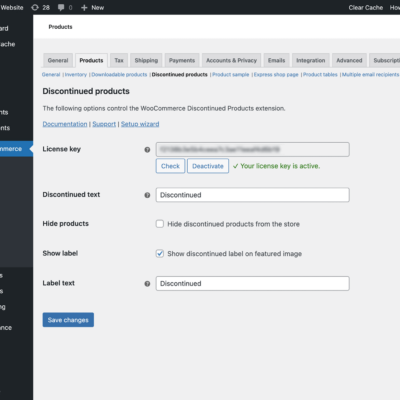Click the Save changes button
Viewport: 400px width, 400px height.
pyautogui.click(x=68, y=320)
